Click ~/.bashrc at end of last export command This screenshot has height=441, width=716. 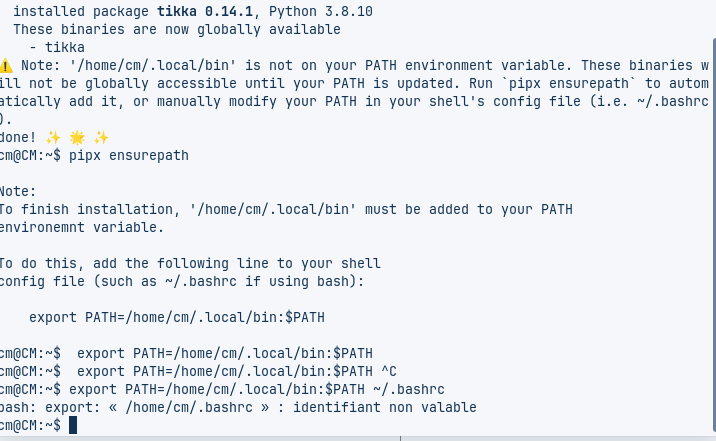click(409, 389)
